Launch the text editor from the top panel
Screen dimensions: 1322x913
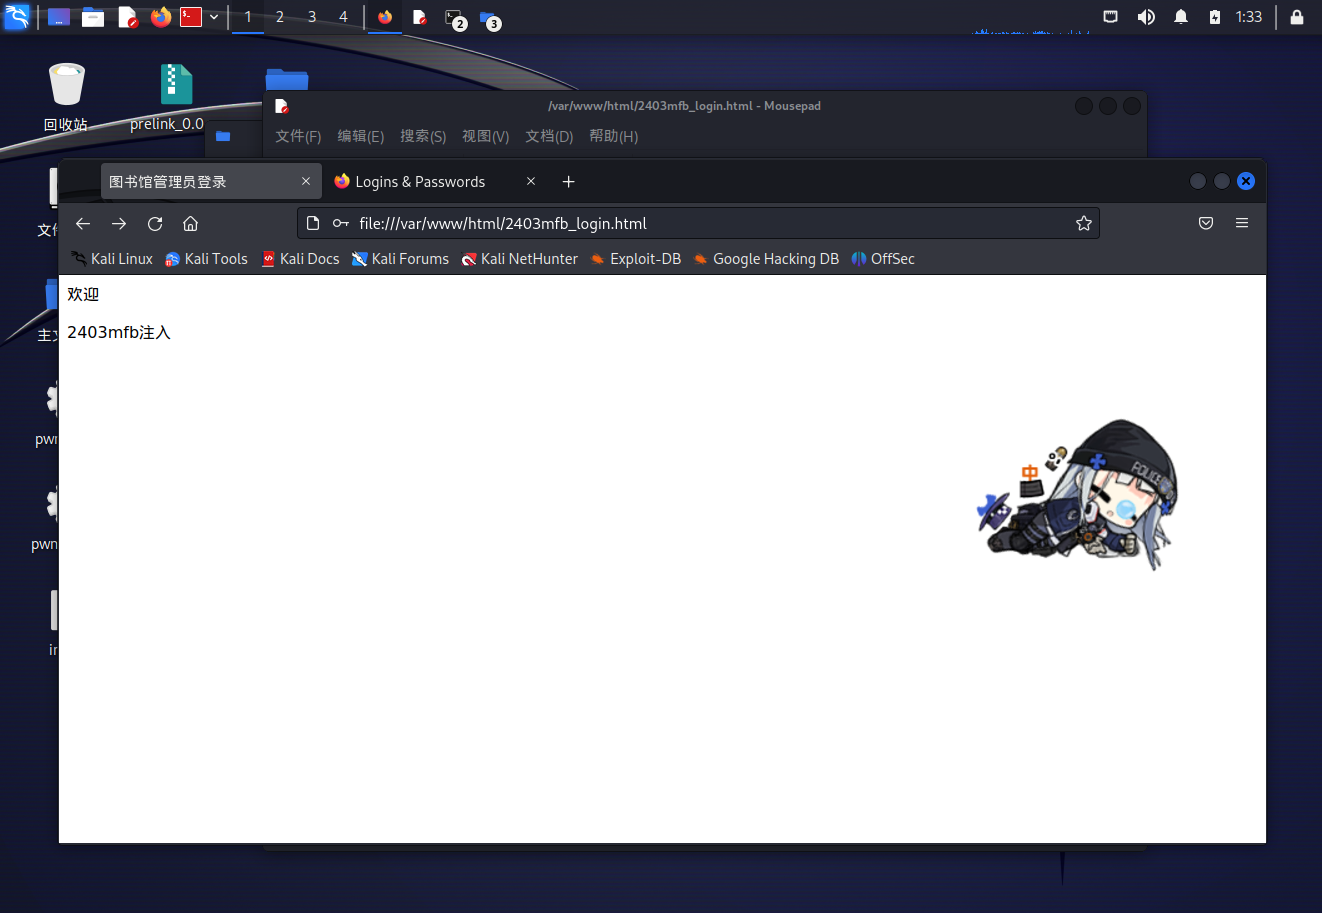click(127, 17)
